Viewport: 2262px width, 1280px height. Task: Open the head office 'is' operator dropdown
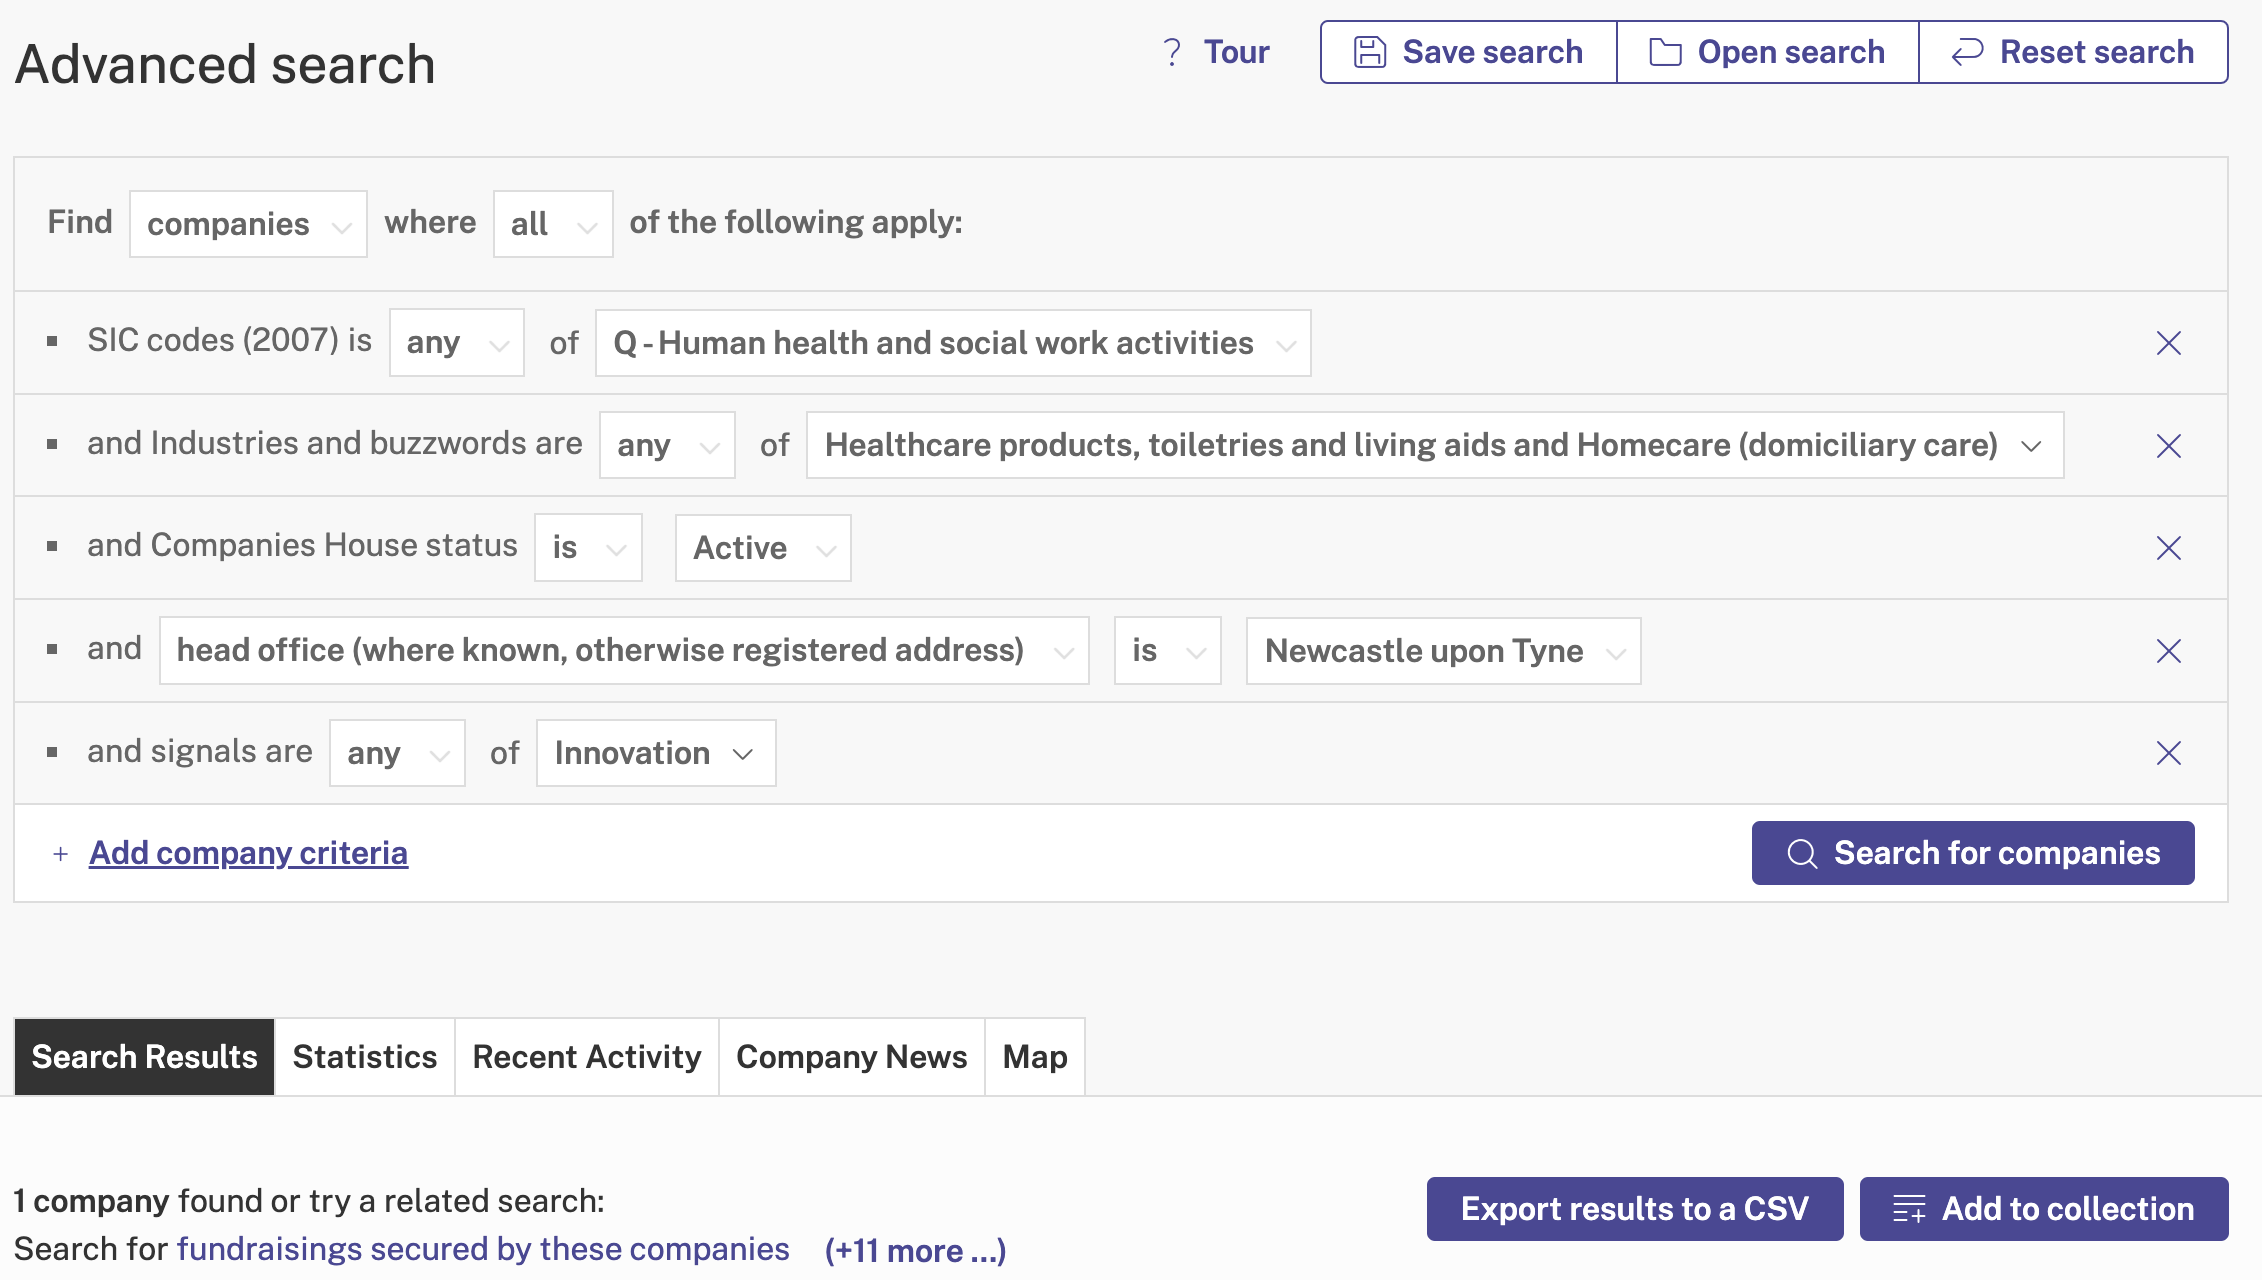(x=1168, y=651)
